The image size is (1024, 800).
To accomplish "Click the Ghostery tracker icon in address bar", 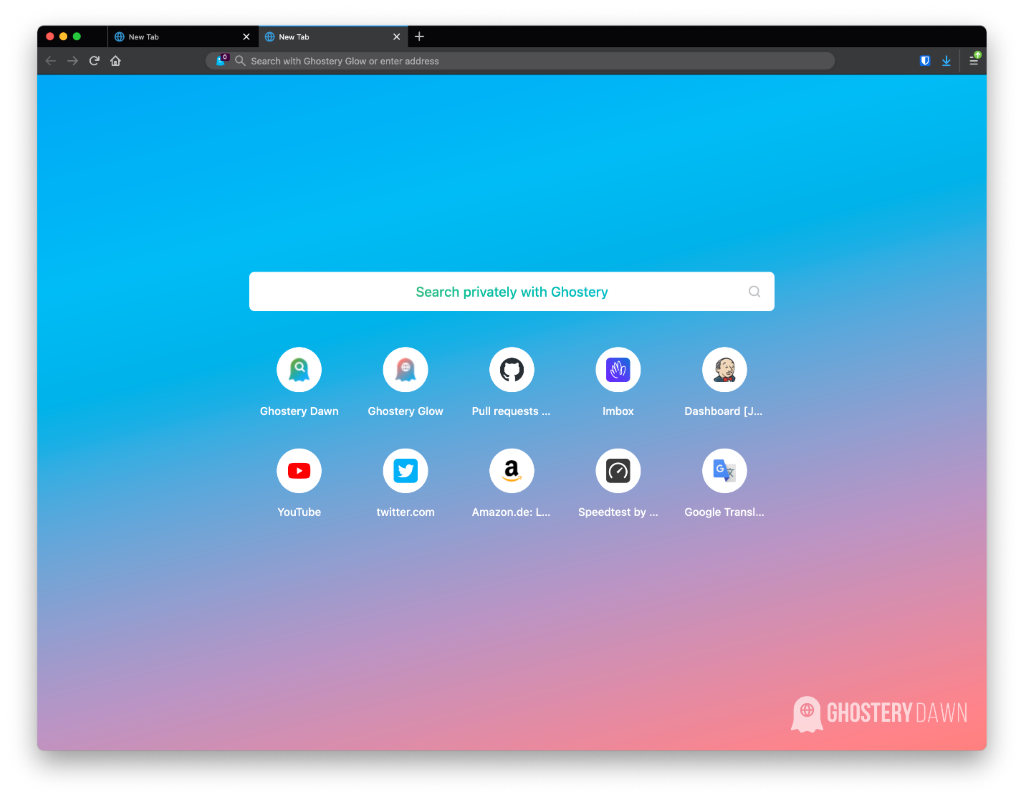I will pos(222,60).
